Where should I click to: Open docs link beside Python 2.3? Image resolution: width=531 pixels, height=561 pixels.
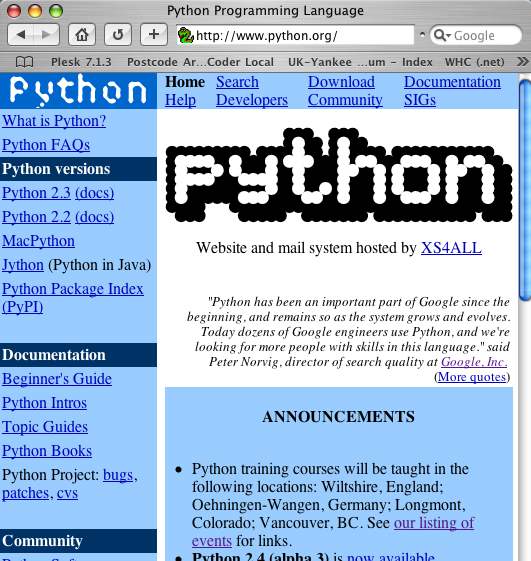94,193
